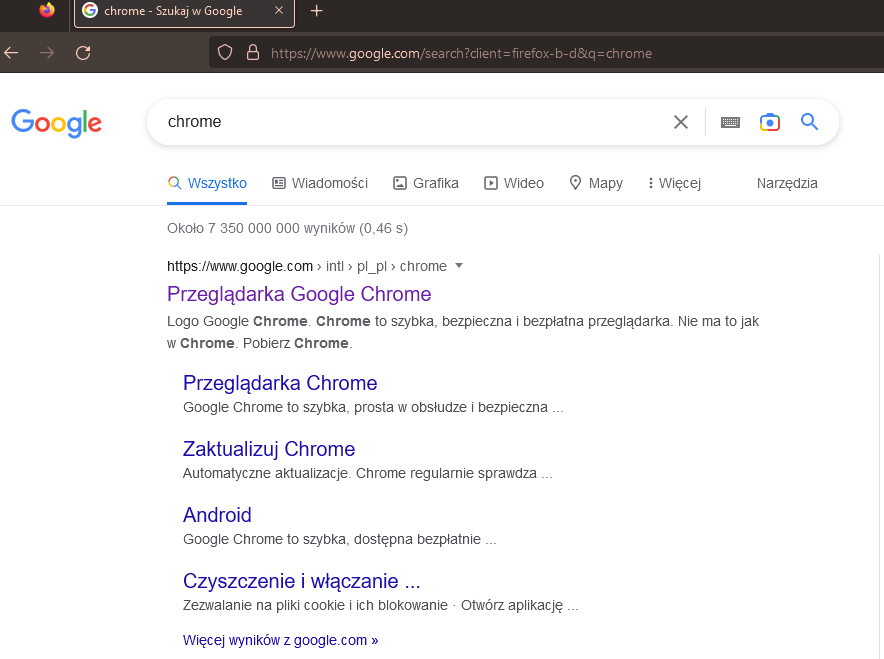
Task: Open the Przeglądarka Google Chrome result
Action: point(298,294)
